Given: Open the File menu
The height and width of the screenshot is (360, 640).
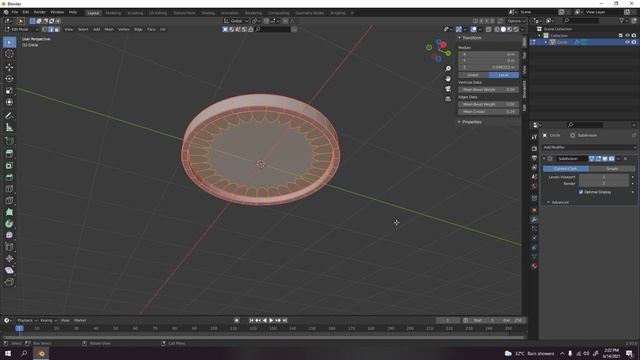Looking at the screenshot, I should [x=15, y=12].
